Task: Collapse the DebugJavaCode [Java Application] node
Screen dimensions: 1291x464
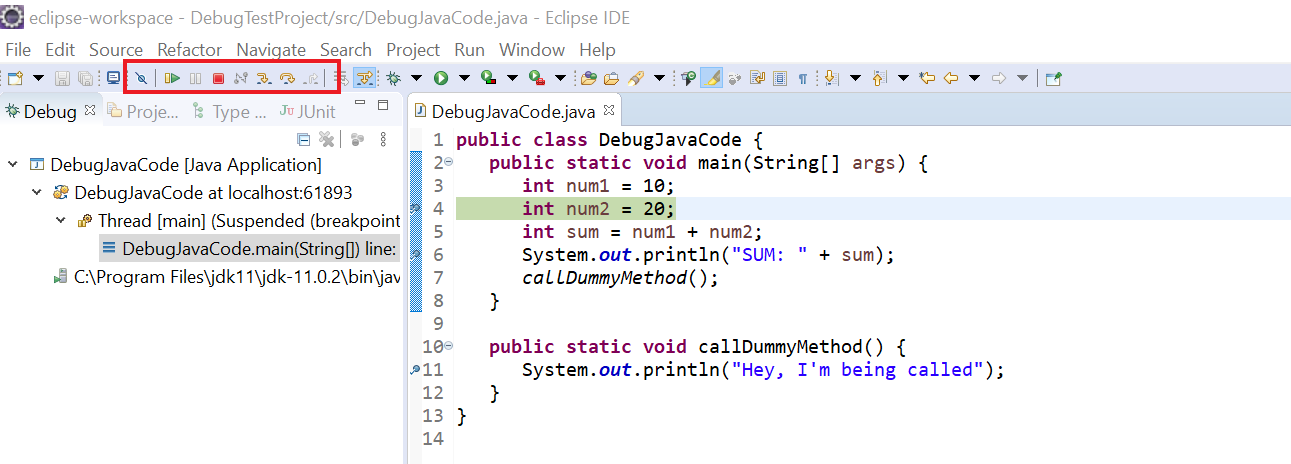Action: [x=12, y=164]
